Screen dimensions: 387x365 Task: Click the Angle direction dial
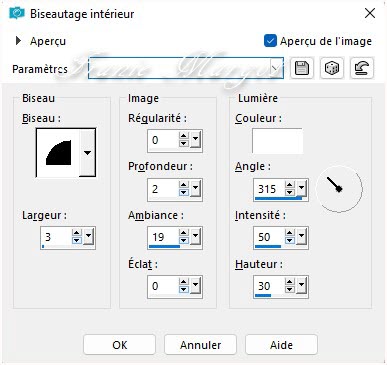339,189
